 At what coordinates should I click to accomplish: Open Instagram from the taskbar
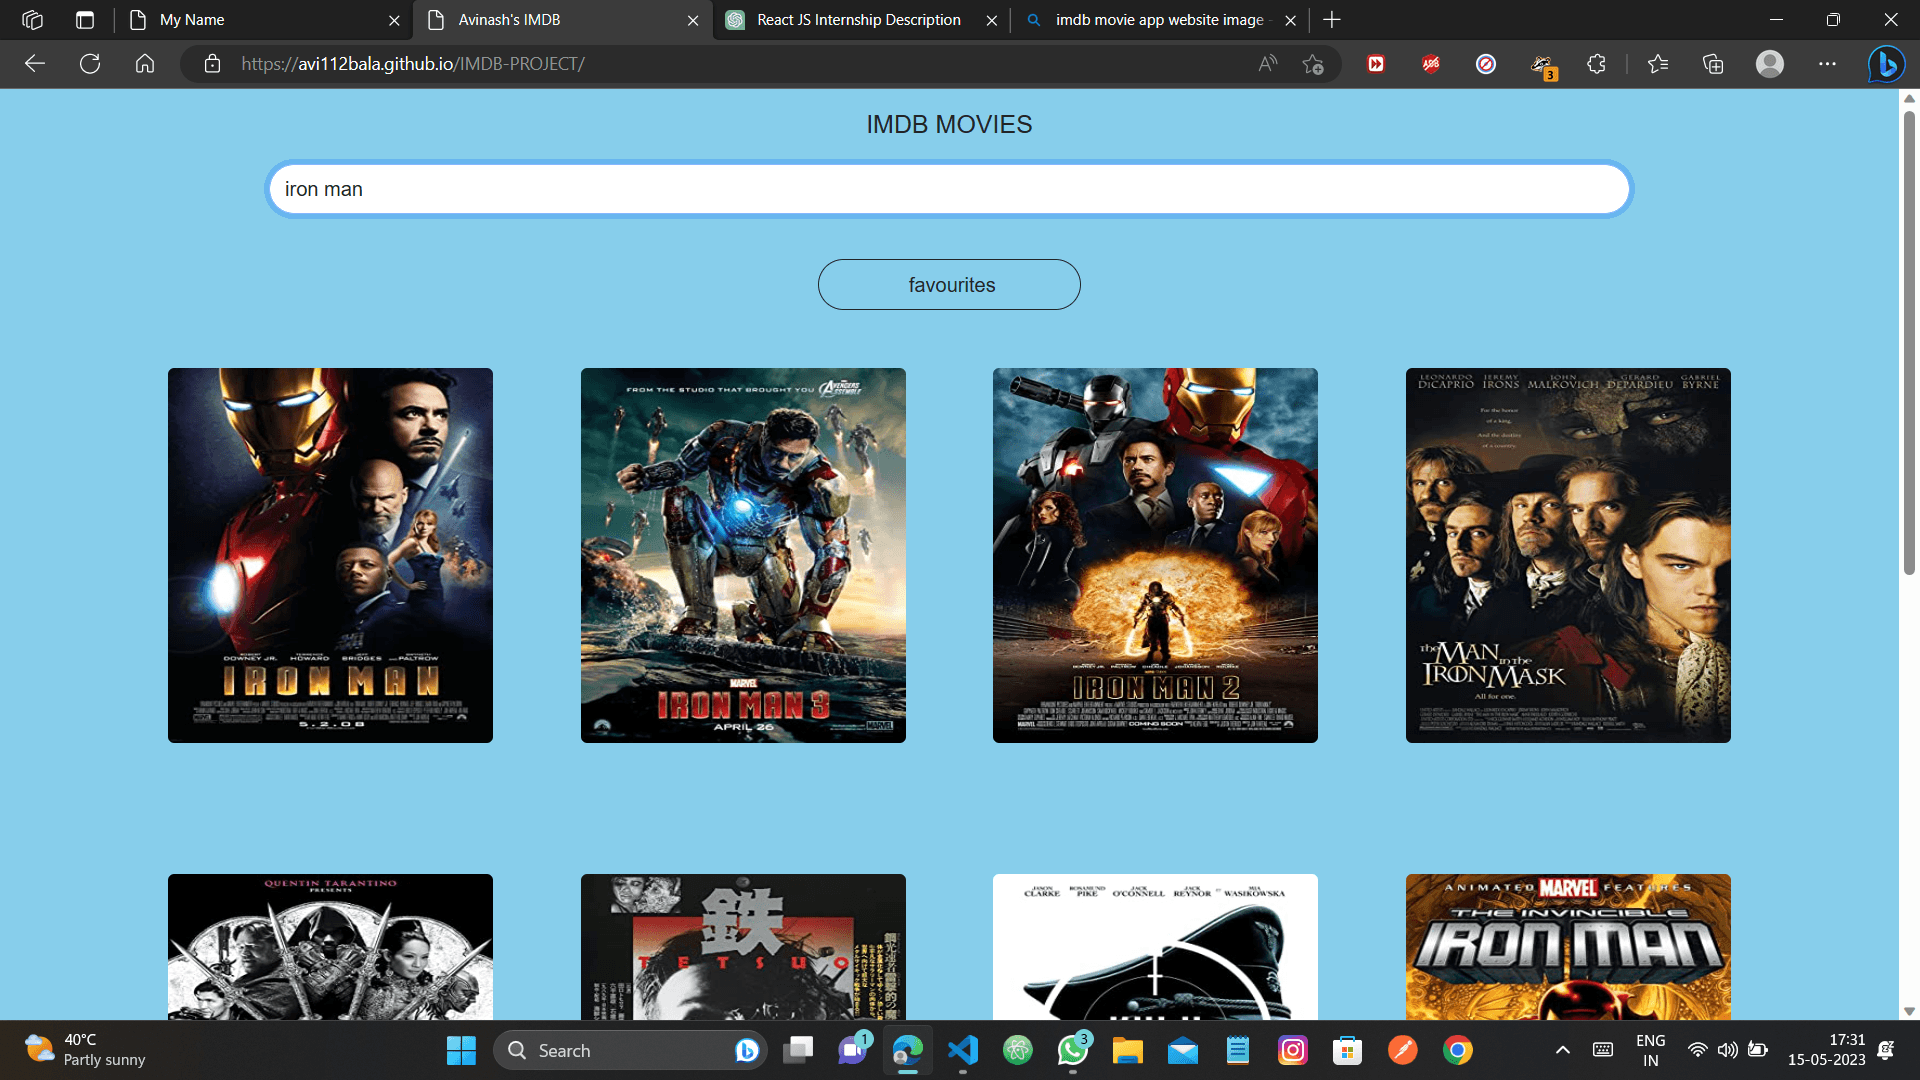tap(1293, 1050)
